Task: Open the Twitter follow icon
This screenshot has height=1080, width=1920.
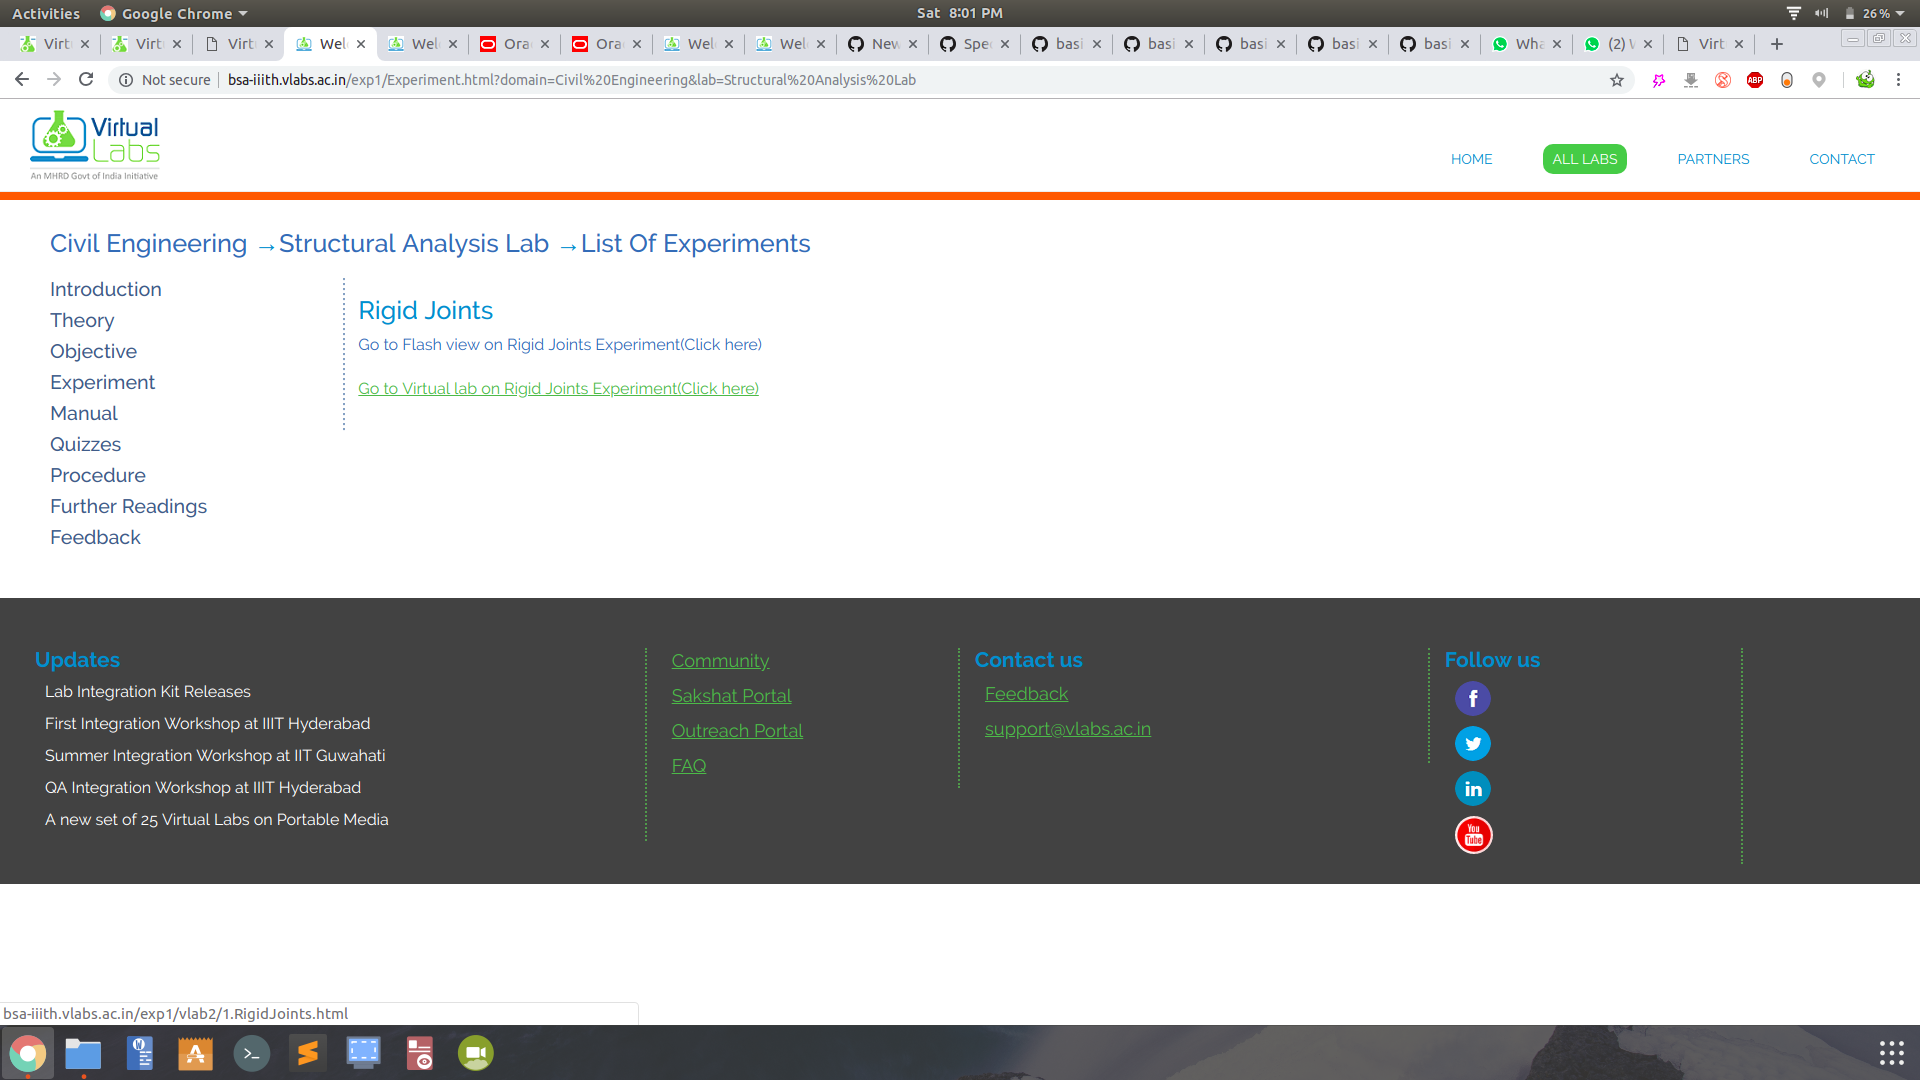Action: coord(1472,743)
